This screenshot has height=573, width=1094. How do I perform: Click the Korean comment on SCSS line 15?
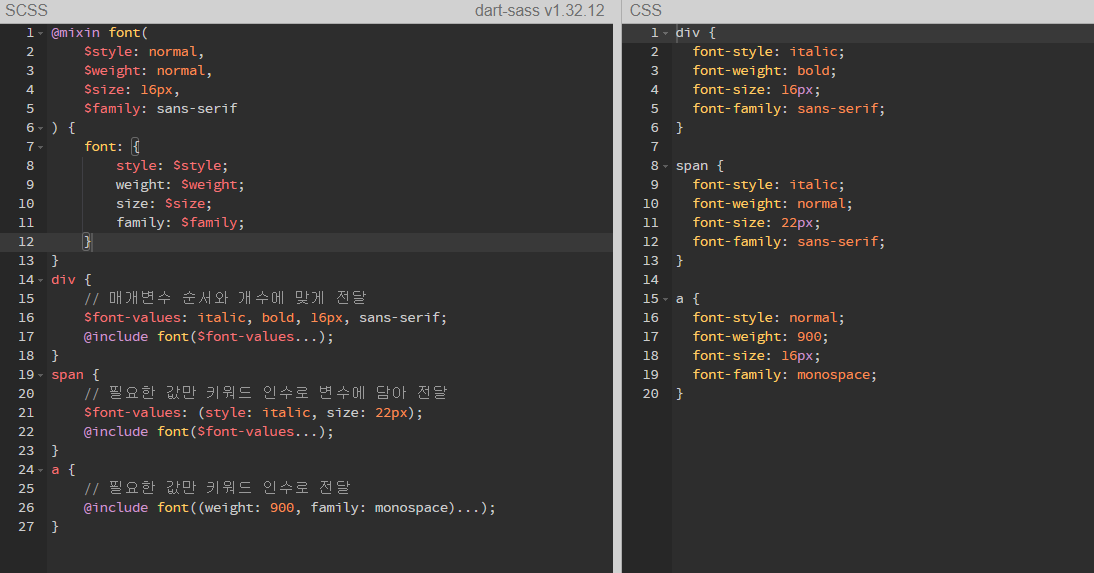[x=225, y=299]
